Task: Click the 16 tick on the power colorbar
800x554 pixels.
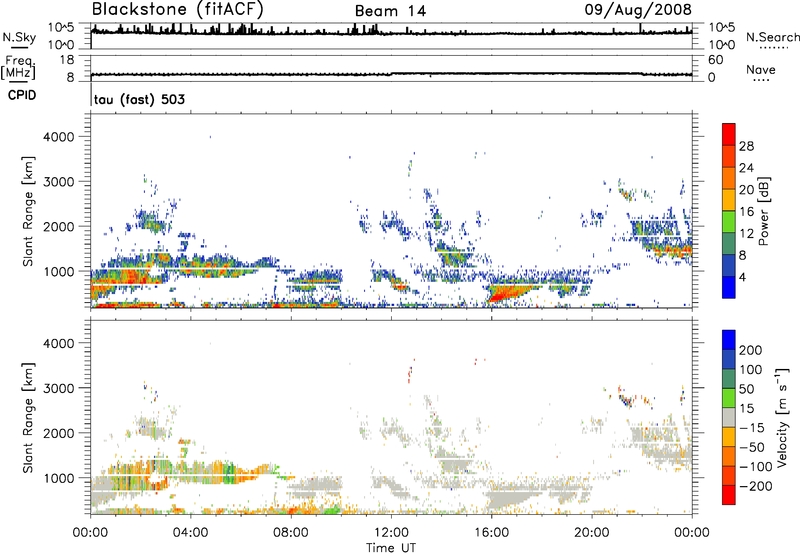Action: click(x=746, y=212)
